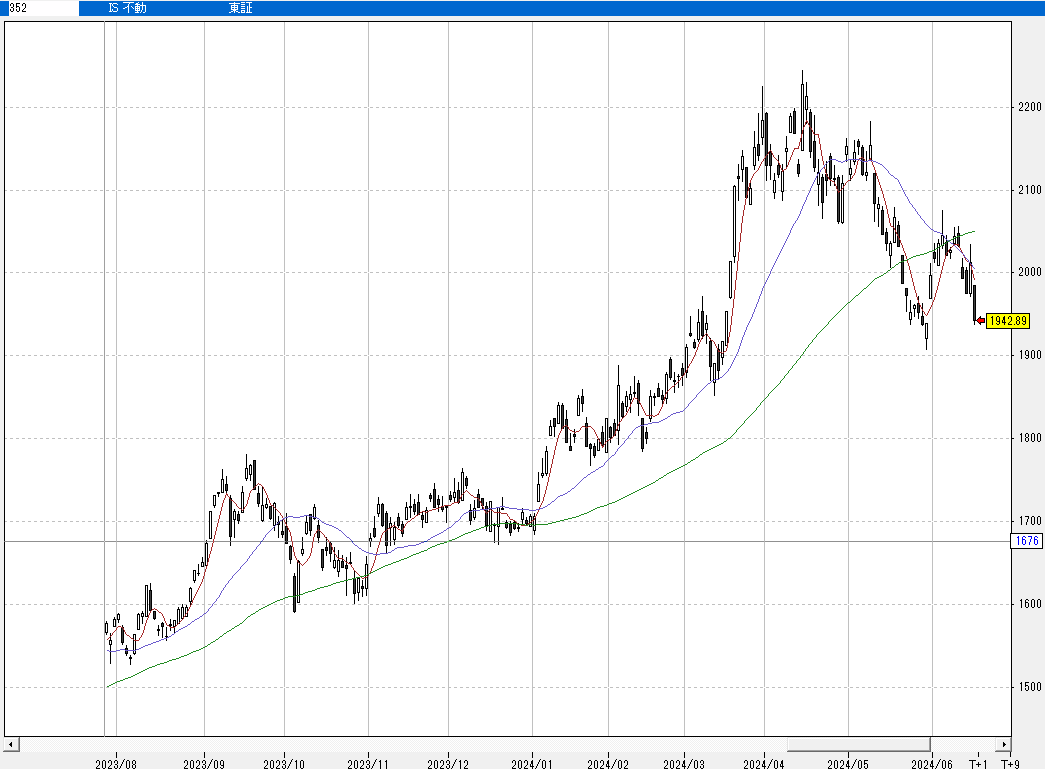The height and width of the screenshot is (769, 1045).
Task: Click the 2023/12 date label
Action: point(448,764)
